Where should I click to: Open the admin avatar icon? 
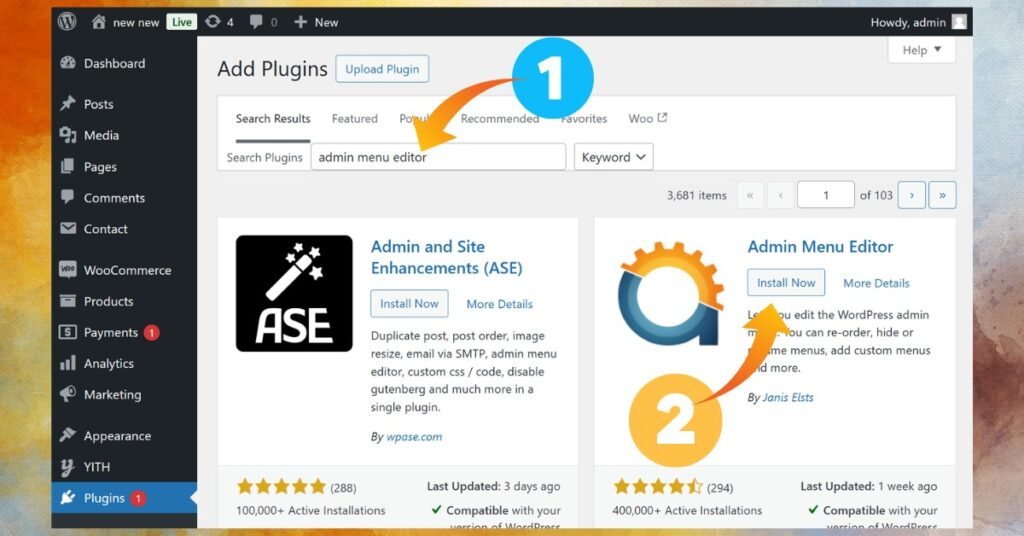pos(959,22)
